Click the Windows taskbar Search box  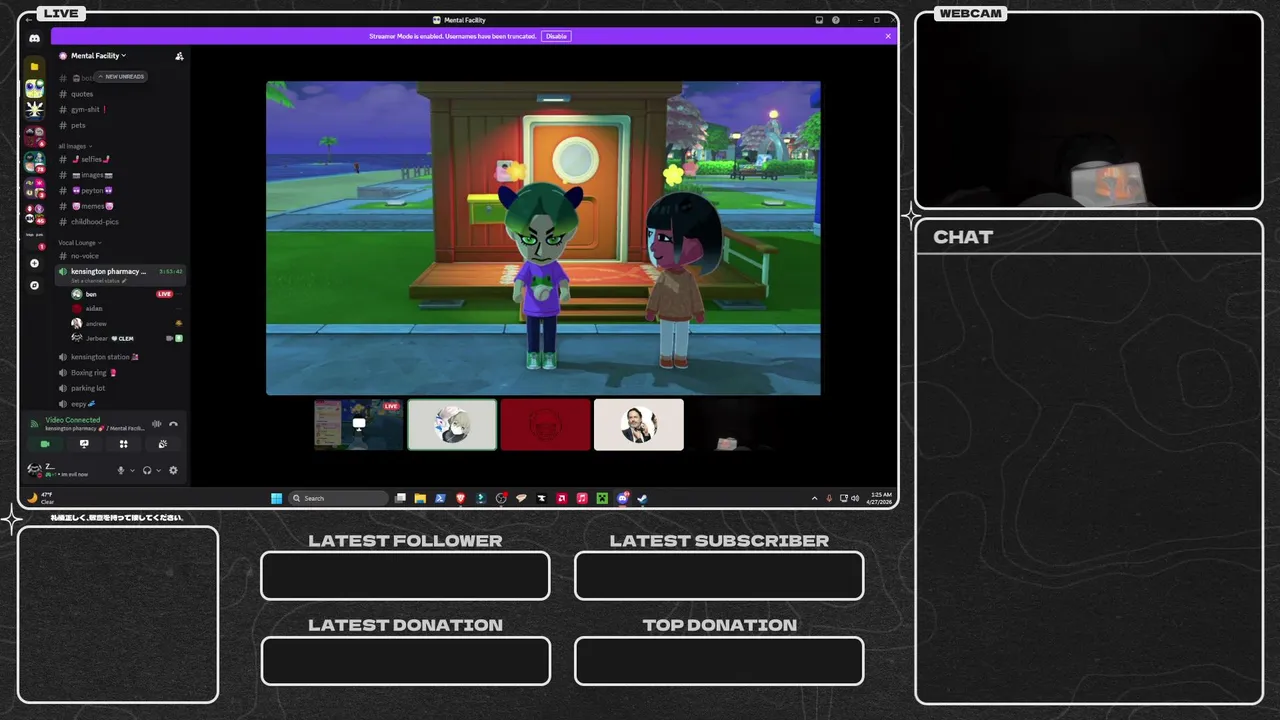click(x=338, y=498)
